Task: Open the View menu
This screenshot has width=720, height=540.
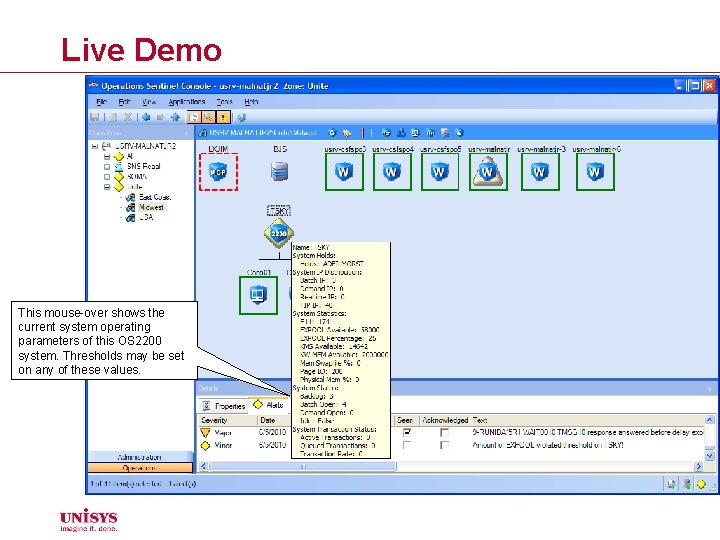Action: click(149, 101)
